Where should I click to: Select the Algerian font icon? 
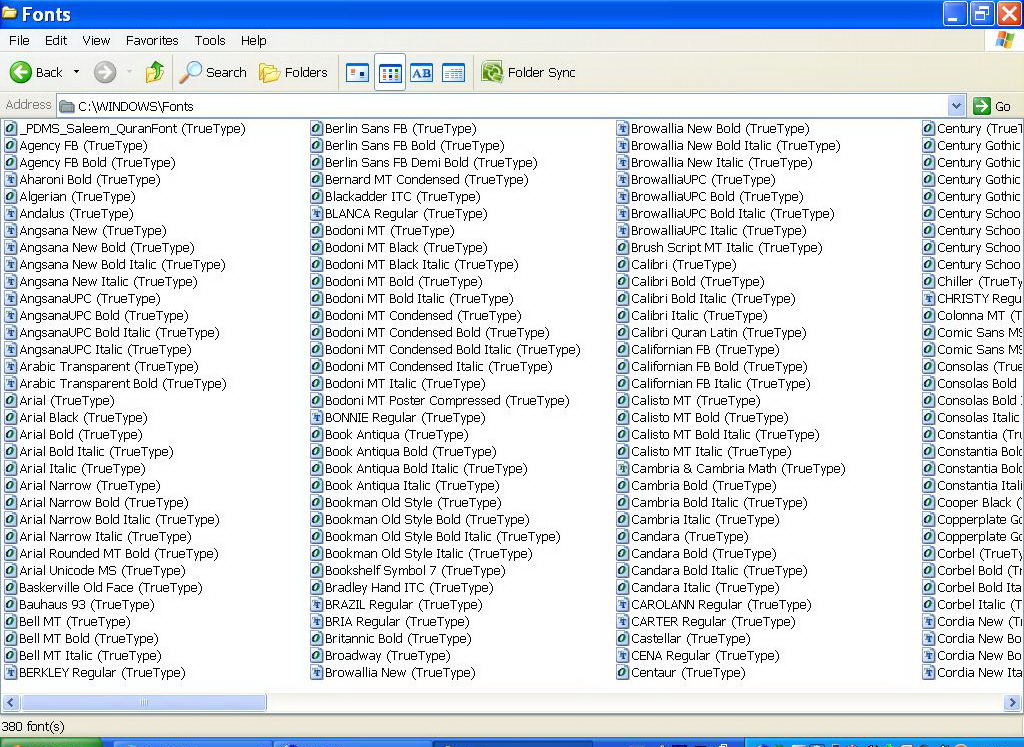[x=10, y=196]
